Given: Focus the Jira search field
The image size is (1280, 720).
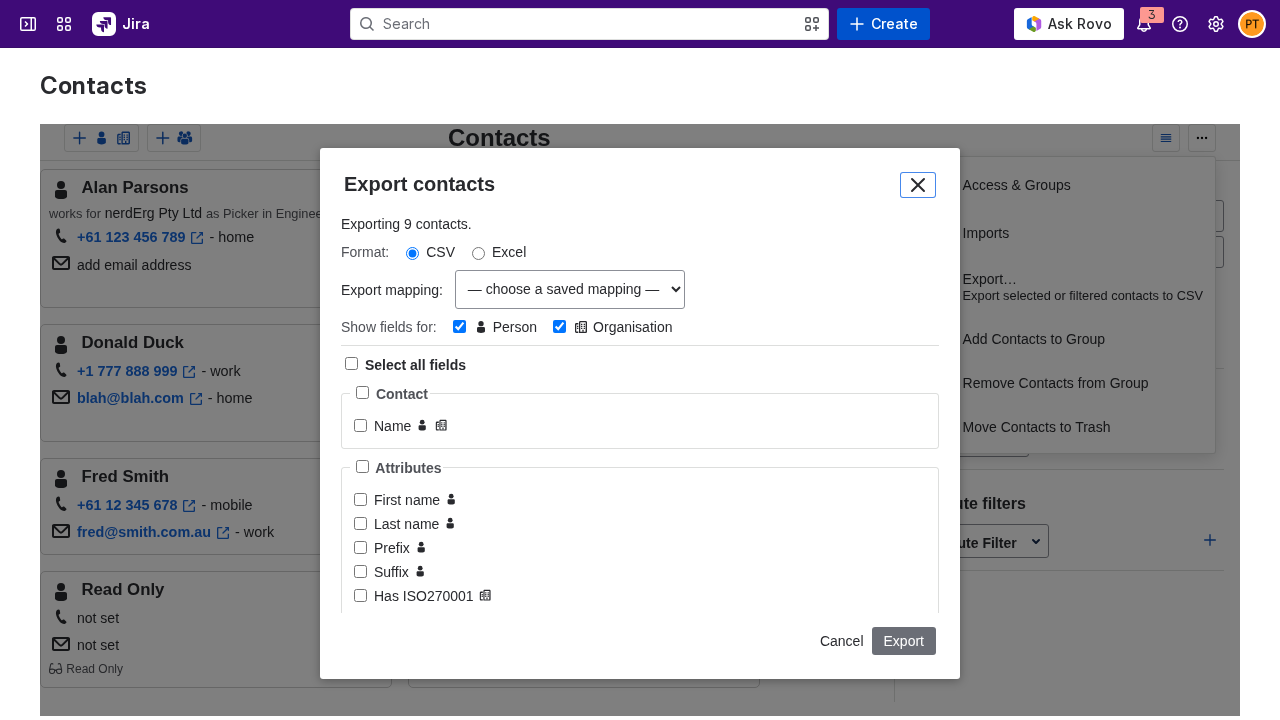Looking at the screenshot, I should (x=589, y=24).
